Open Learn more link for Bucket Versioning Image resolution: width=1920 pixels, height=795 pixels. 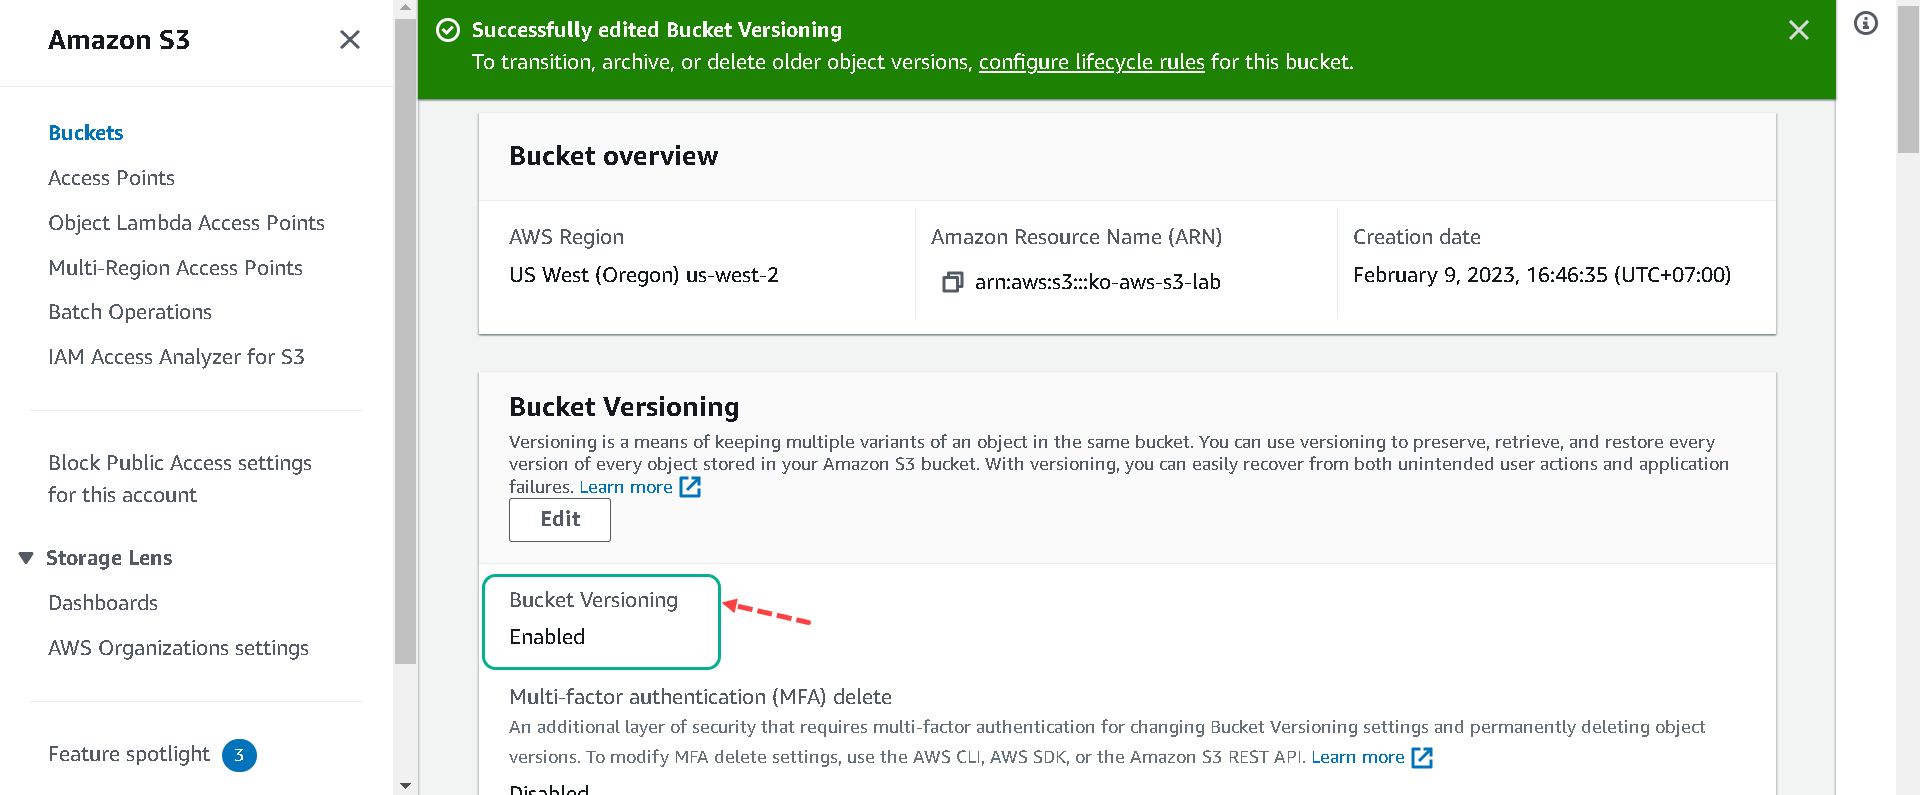click(x=626, y=487)
